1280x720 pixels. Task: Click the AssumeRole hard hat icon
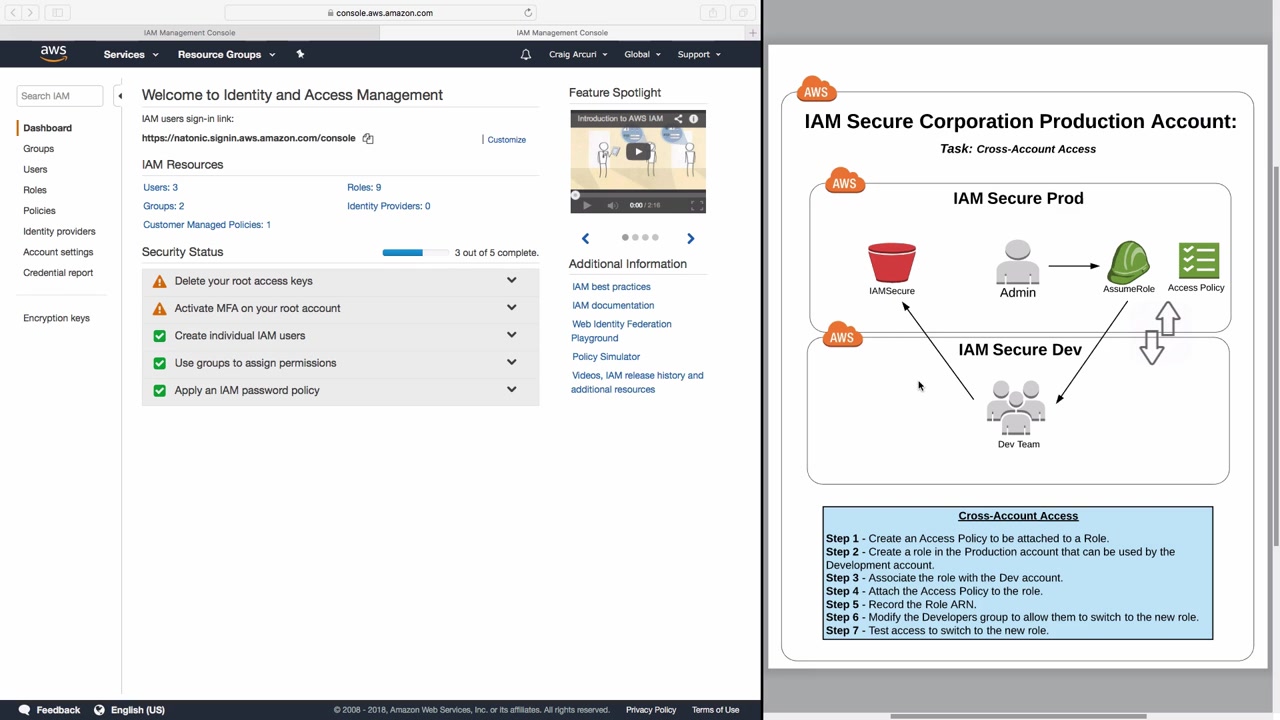pos(1129,262)
